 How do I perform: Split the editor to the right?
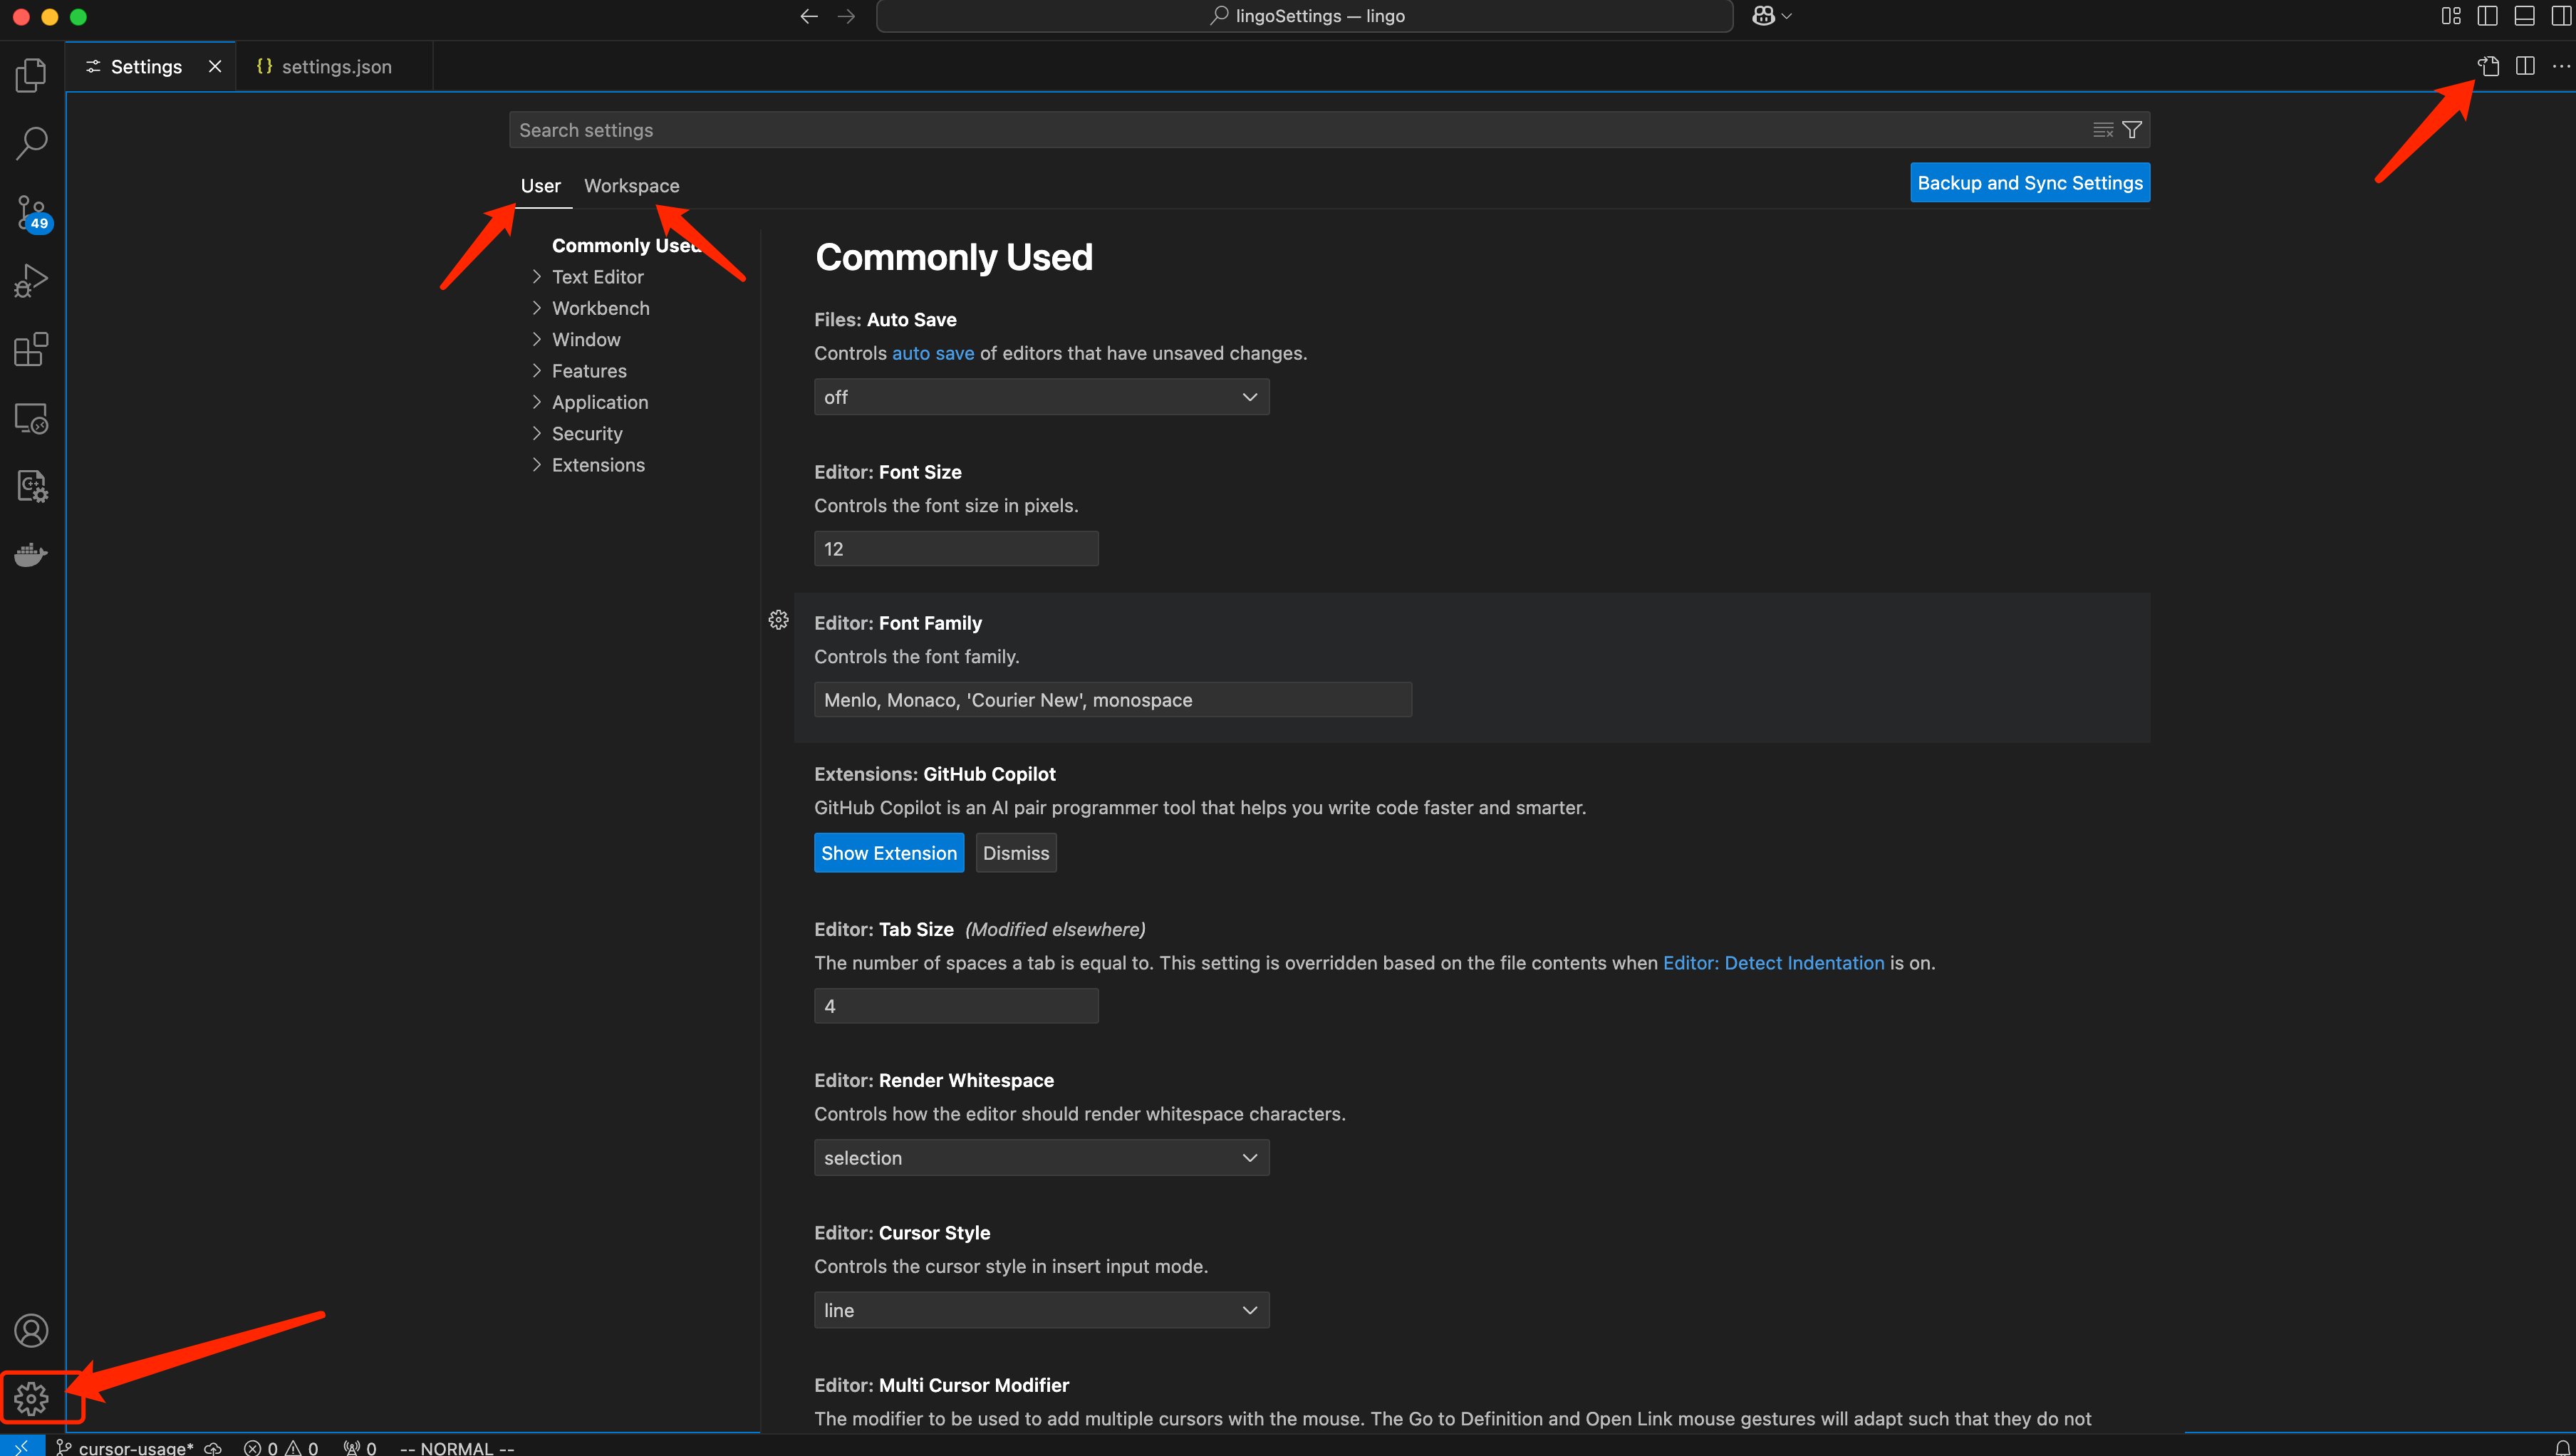click(2525, 66)
